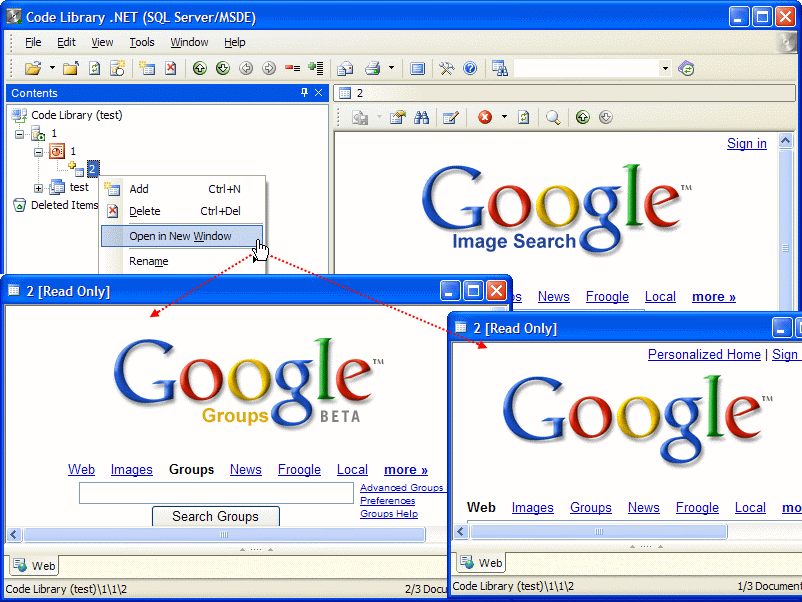The height and width of the screenshot is (602, 802).
Task: Click the new folder icon in main toolbar
Action: coord(71,69)
